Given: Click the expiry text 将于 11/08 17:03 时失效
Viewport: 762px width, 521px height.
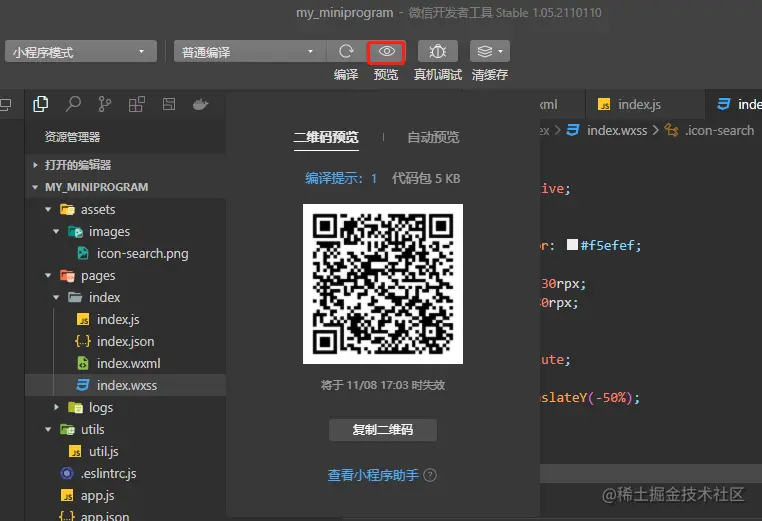Looking at the screenshot, I should pyautogui.click(x=383, y=385).
